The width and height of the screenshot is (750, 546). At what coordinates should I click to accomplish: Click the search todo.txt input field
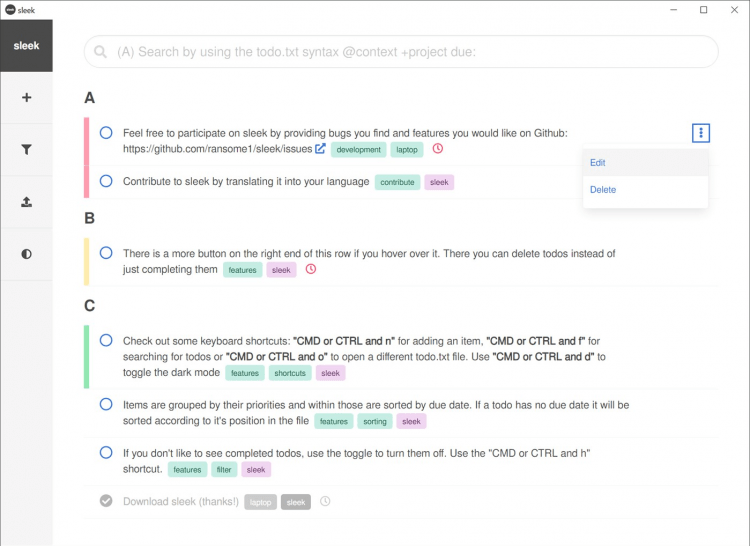pyautogui.click(x=400, y=51)
